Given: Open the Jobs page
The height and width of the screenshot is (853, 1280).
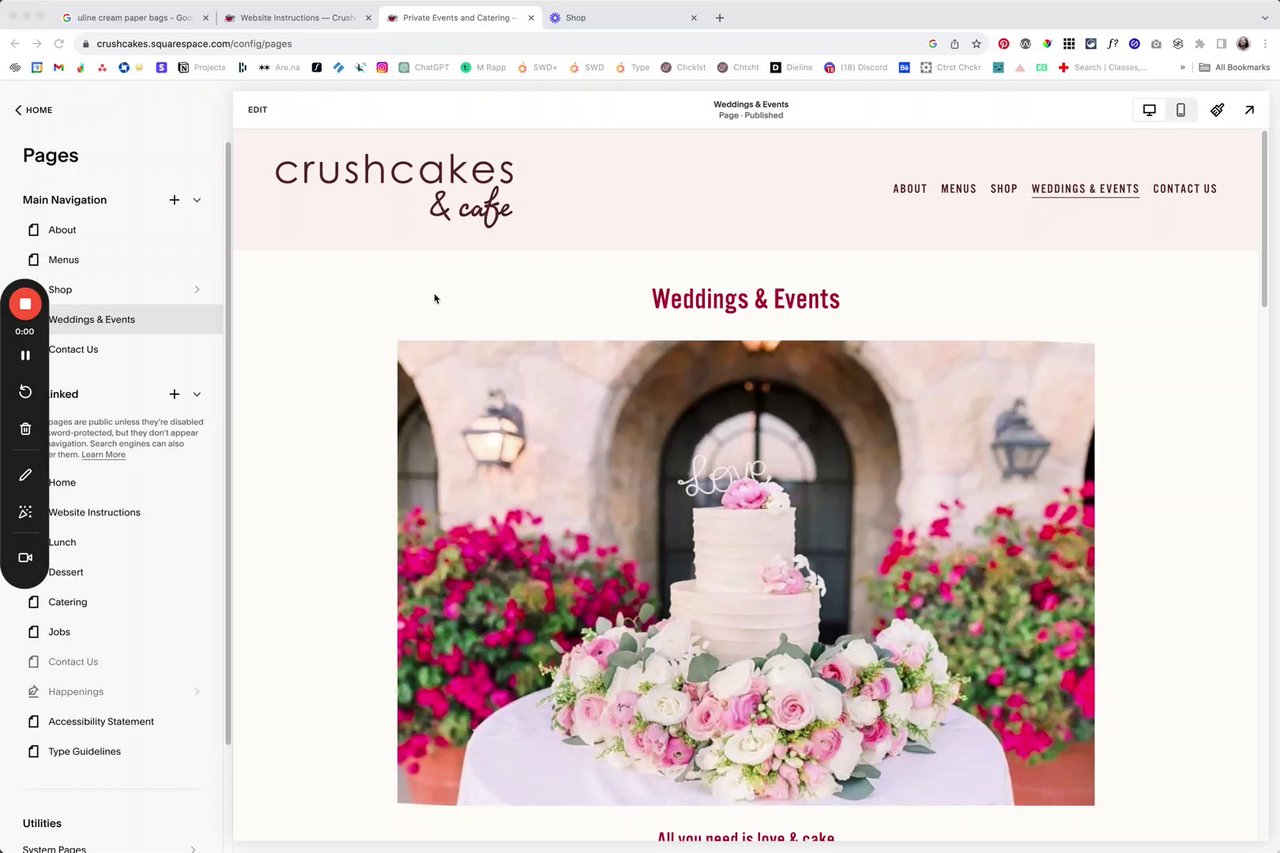Looking at the screenshot, I should (59, 632).
